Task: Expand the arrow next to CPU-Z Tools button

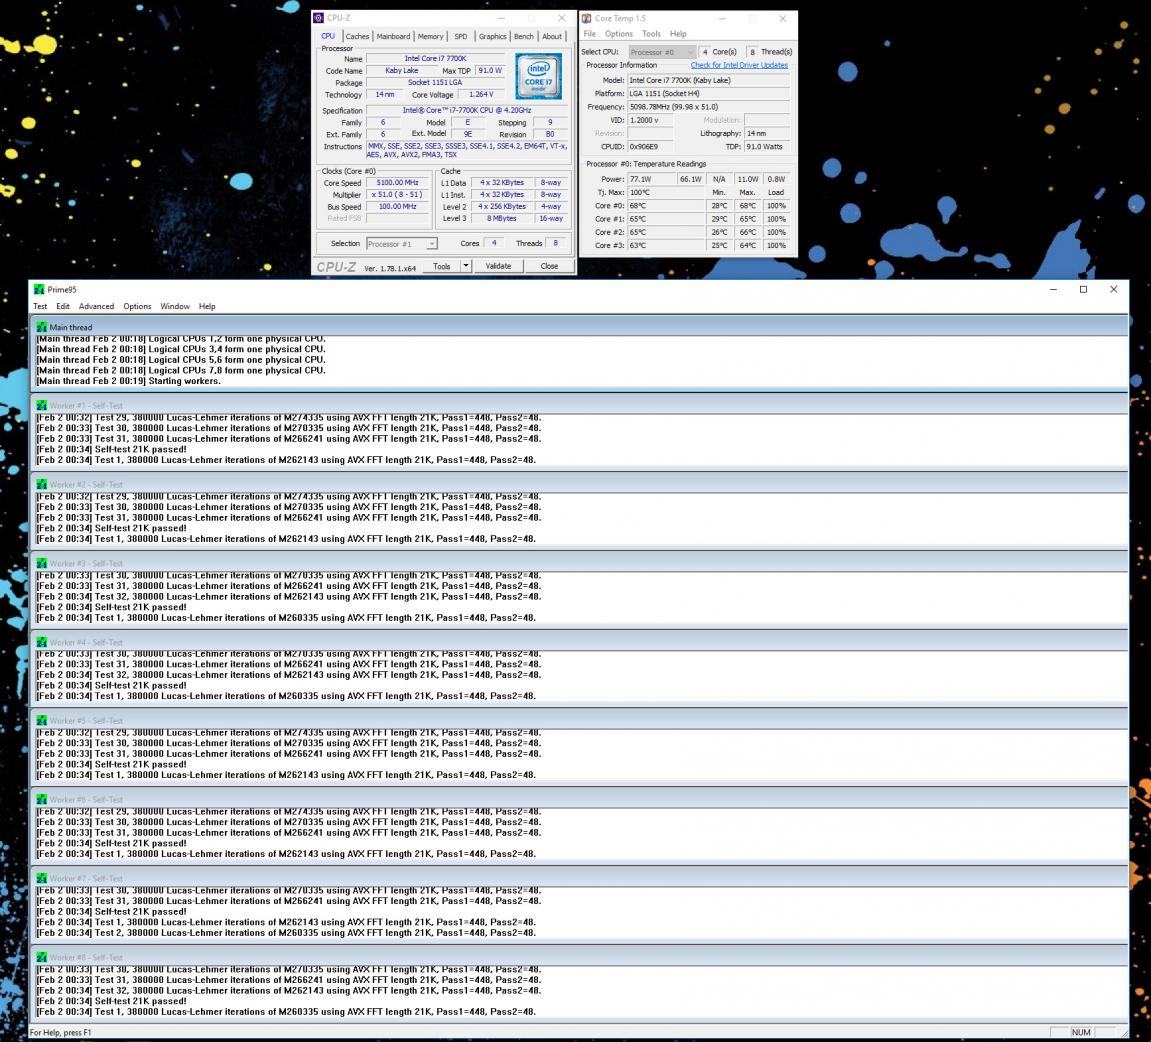Action: 465,266
